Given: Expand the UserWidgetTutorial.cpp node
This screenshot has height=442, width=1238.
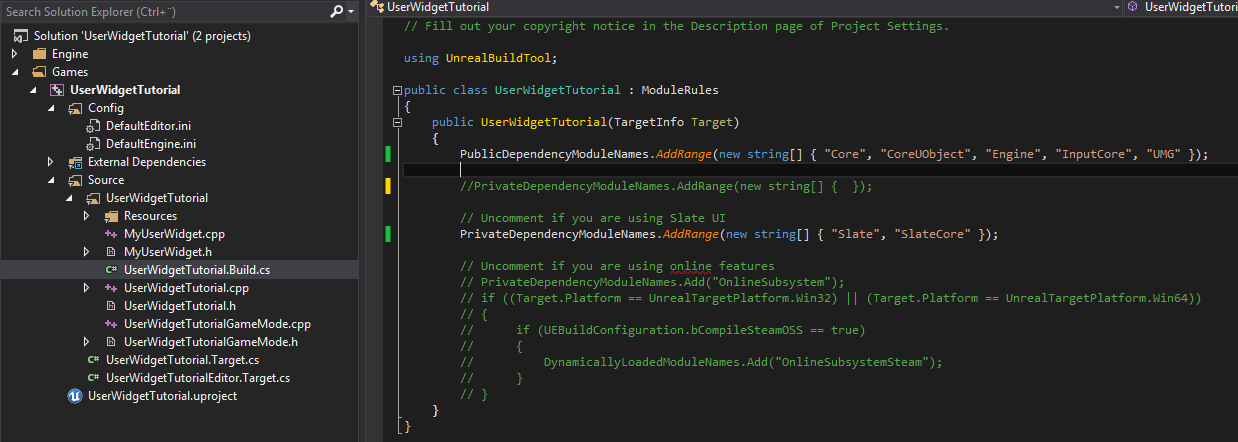Looking at the screenshot, I should tap(87, 288).
